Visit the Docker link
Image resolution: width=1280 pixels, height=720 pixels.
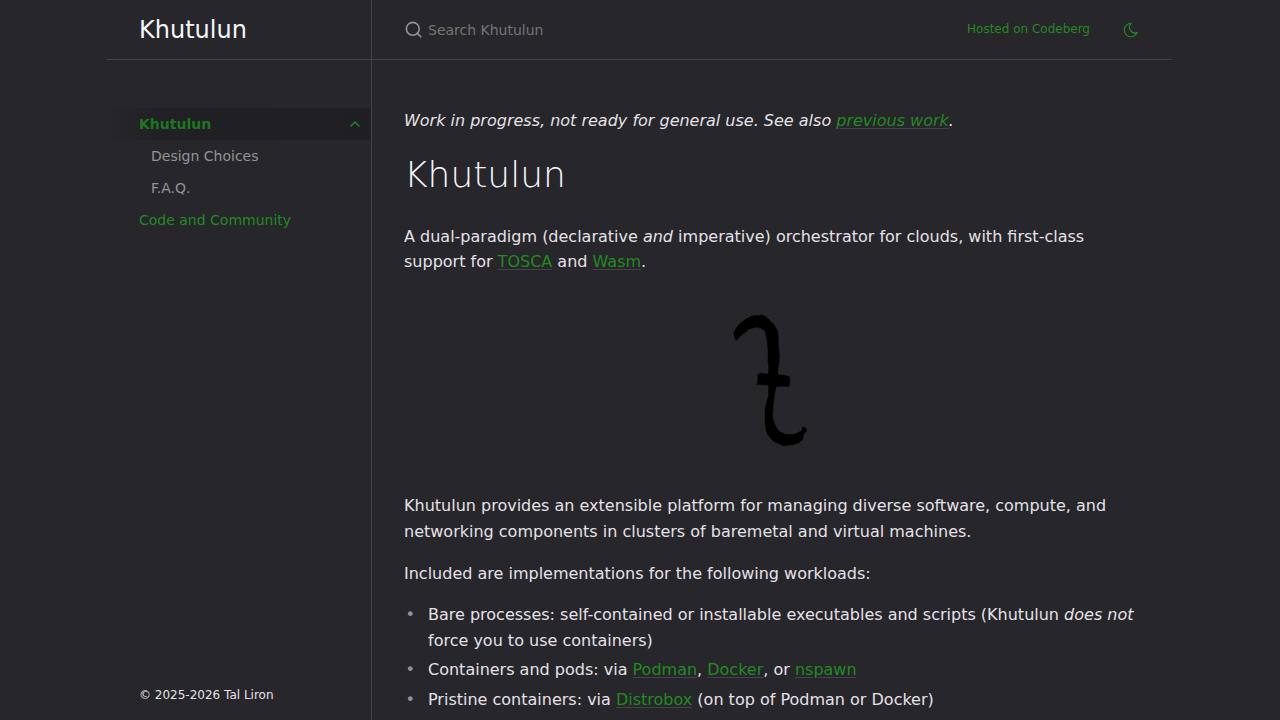pos(735,669)
